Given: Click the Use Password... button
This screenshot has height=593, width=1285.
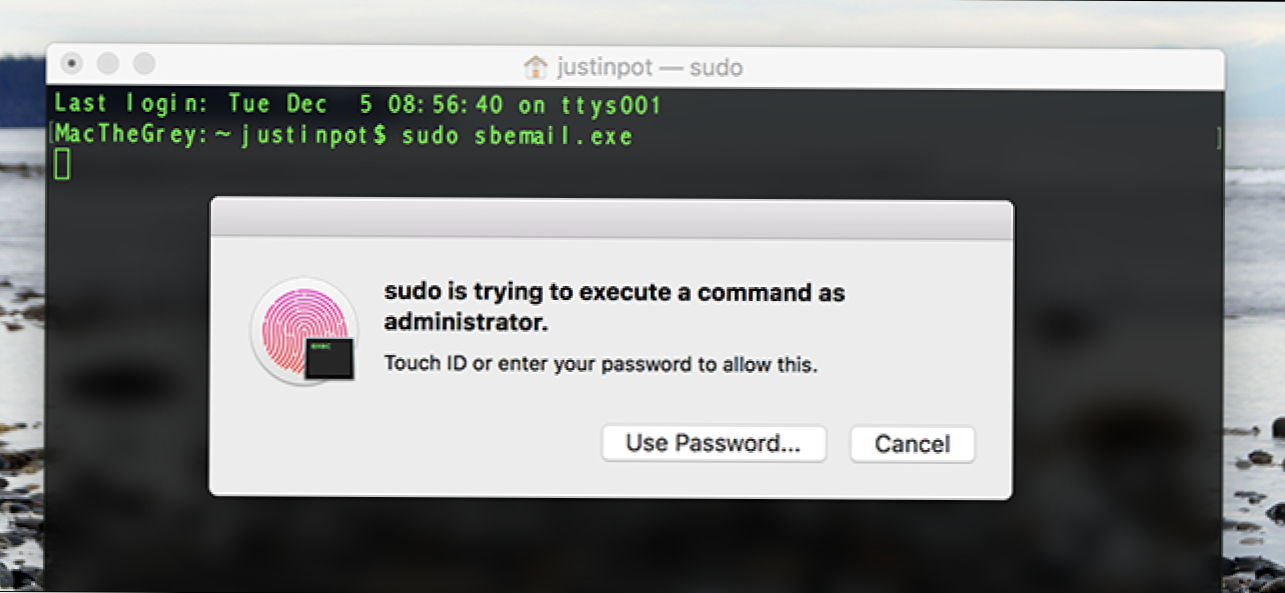Looking at the screenshot, I should [713, 444].
